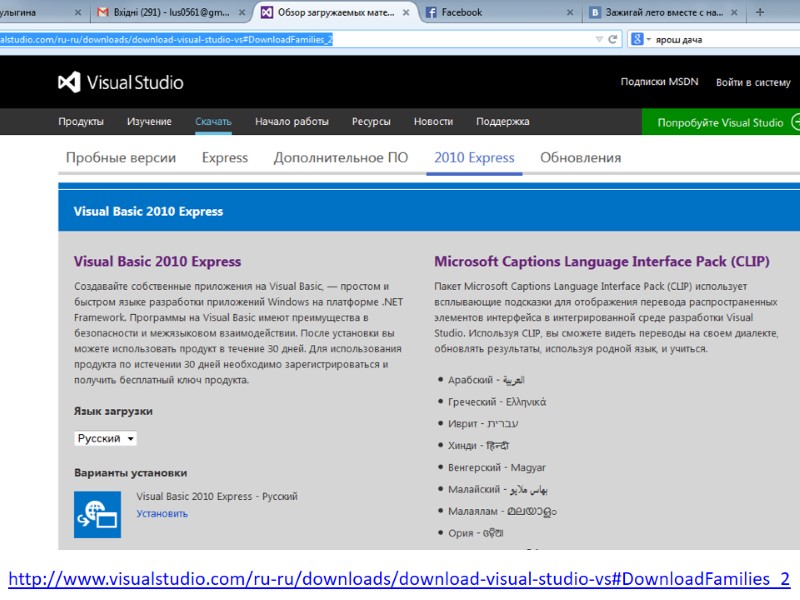Close the Facebook tab
Viewport: 800px width, 600px height.
(x=570, y=12)
